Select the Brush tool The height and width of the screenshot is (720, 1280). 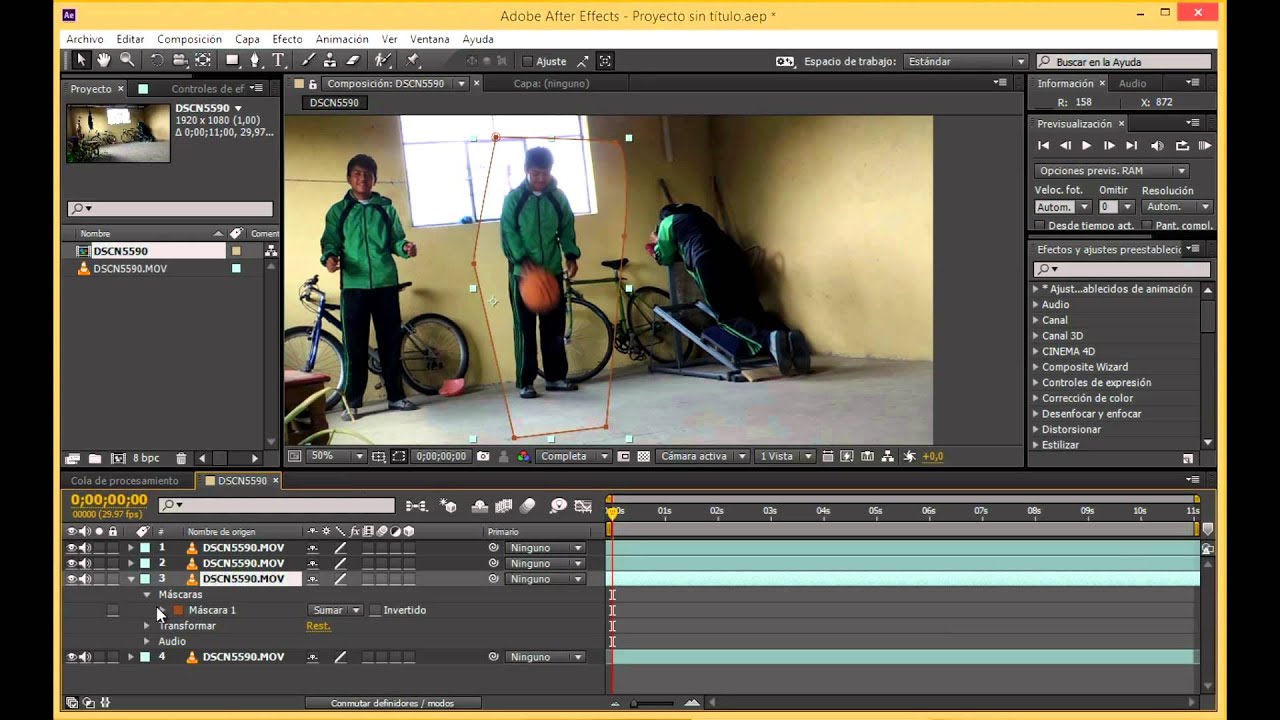click(x=309, y=61)
